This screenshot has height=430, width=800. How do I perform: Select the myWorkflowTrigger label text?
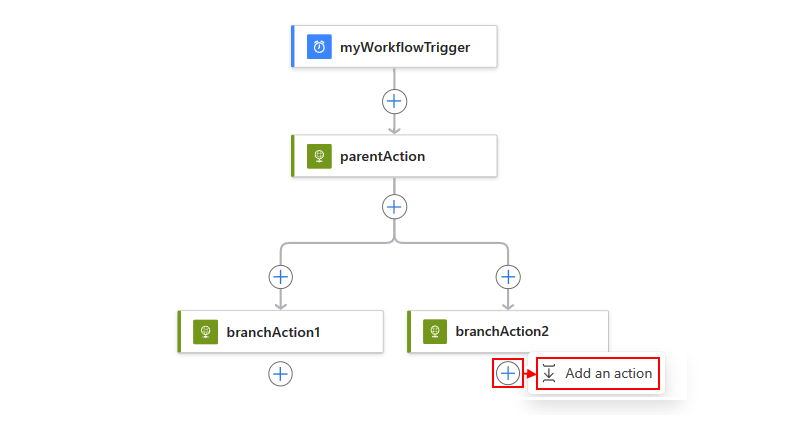(405, 47)
